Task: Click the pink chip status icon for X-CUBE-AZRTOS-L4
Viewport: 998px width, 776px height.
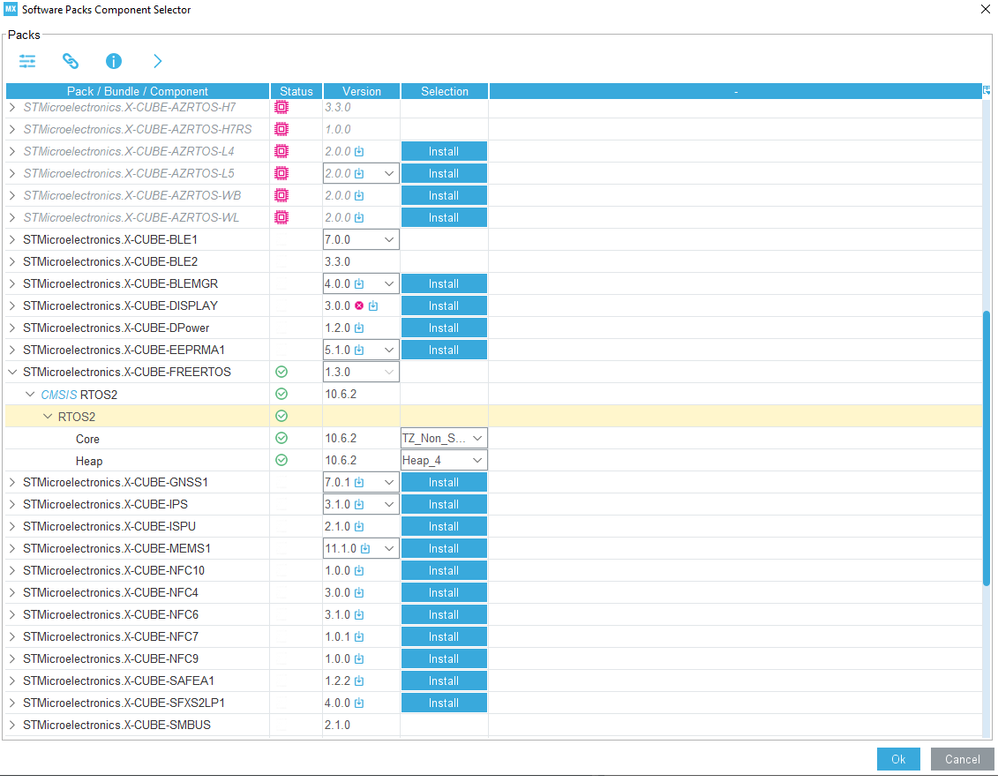Action: (x=281, y=152)
